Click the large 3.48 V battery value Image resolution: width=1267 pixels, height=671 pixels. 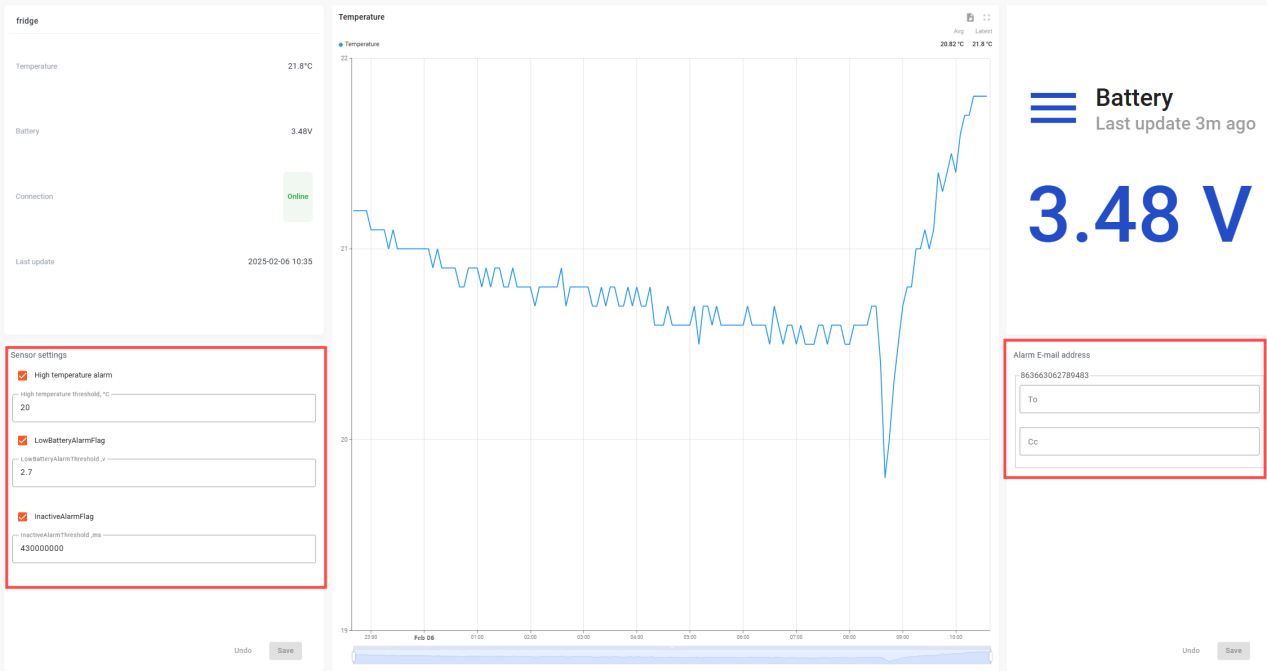[x=1139, y=215]
